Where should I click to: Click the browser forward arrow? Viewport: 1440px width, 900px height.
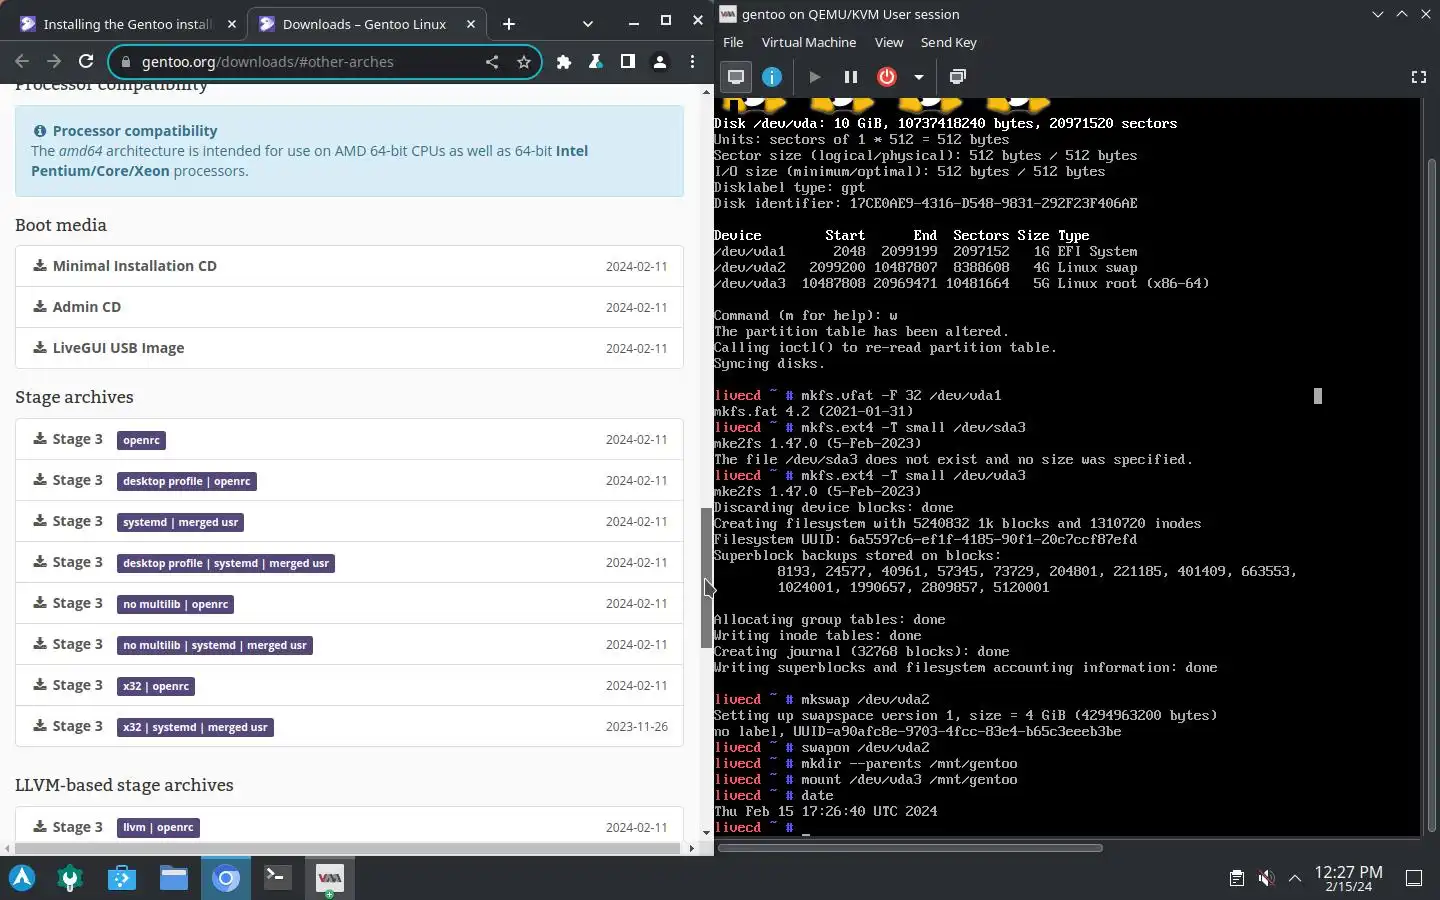point(54,61)
